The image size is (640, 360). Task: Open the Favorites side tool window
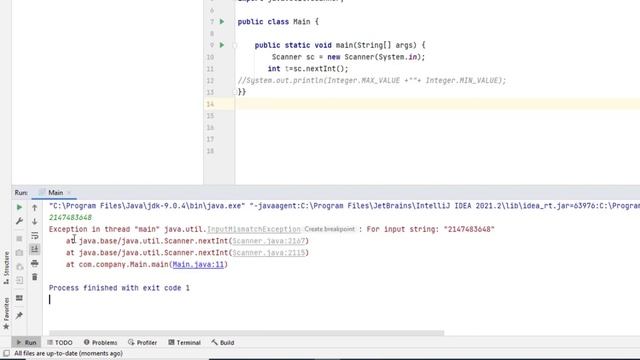point(6,313)
